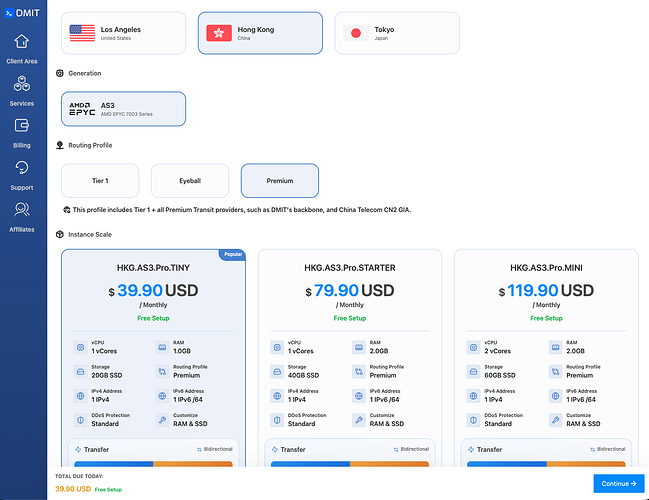Click vCPU icon in HKG.AS3.Pro.TINY card

click(x=80, y=347)
